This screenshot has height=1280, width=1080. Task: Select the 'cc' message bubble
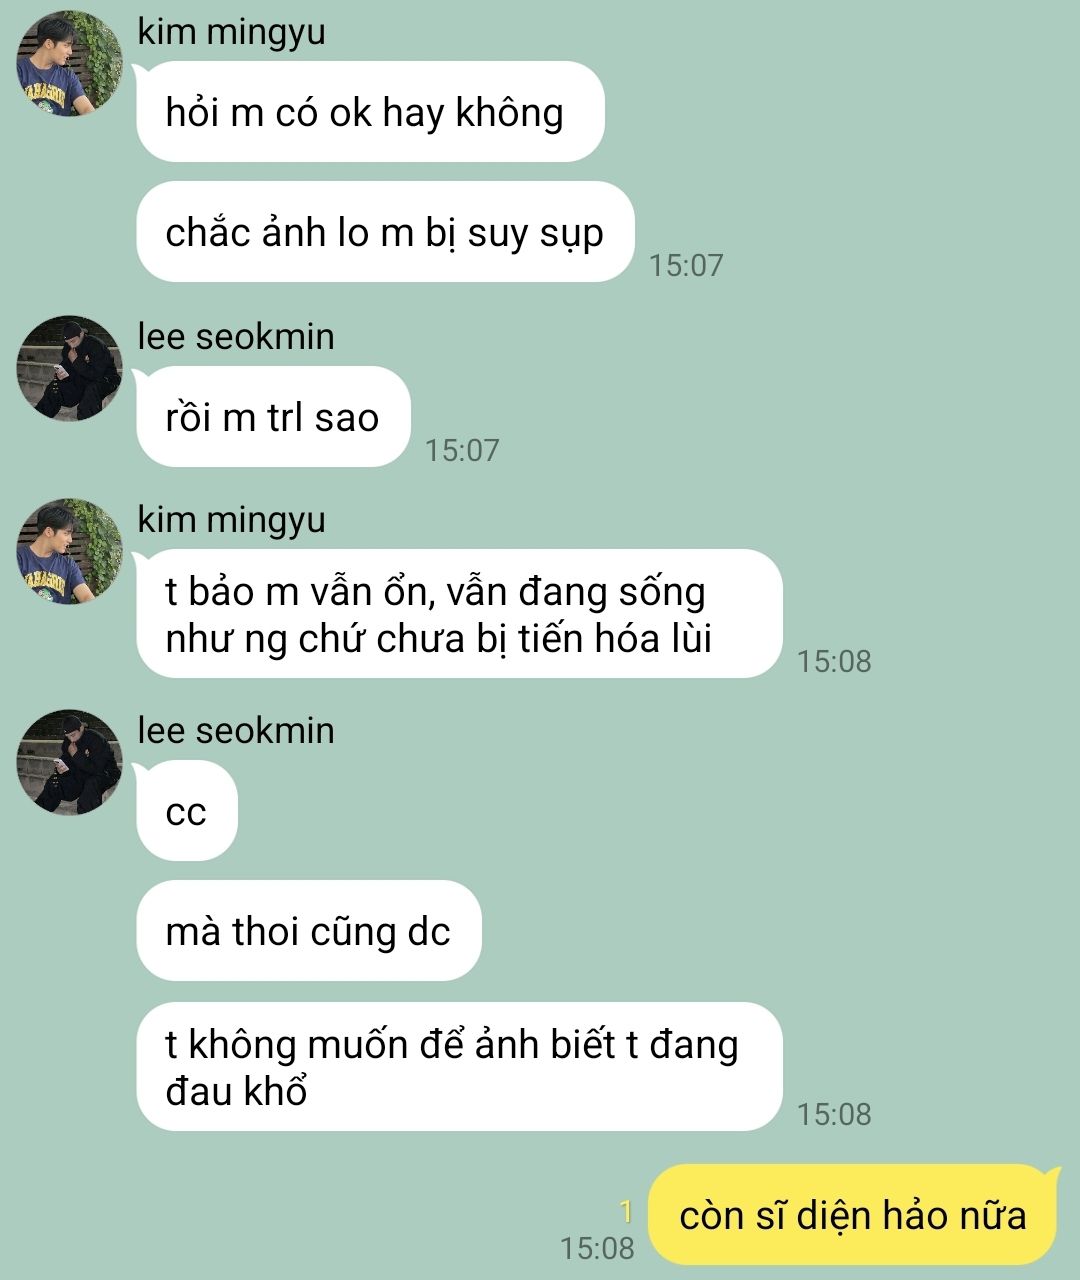click(187, 811)
